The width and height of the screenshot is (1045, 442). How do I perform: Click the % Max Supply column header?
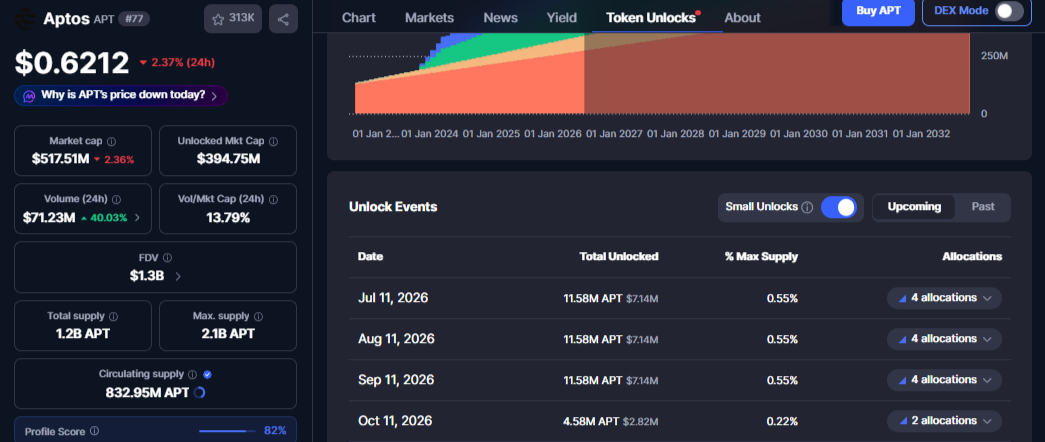tap(761, 257)
